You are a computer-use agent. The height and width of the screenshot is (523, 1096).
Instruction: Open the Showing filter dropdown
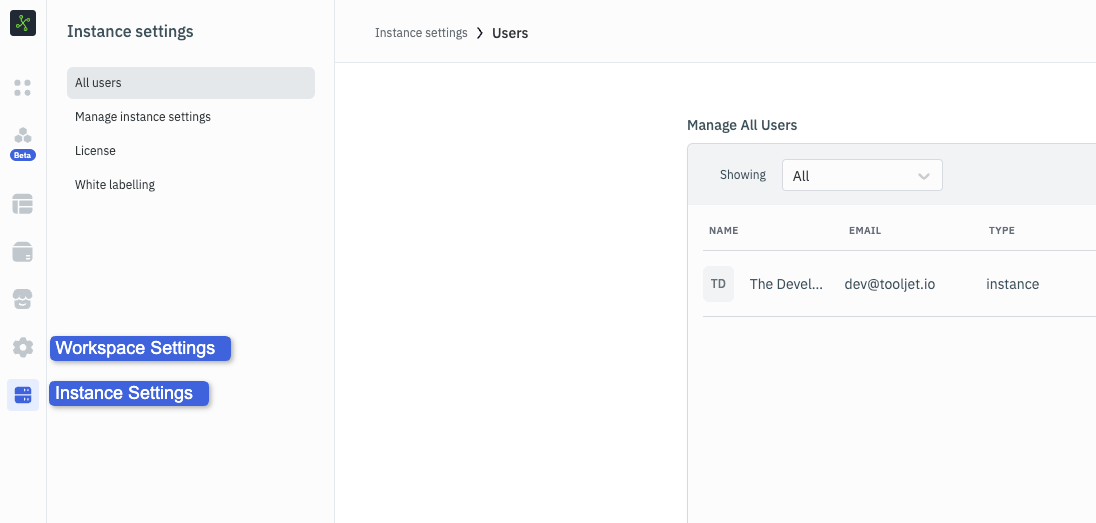861,176
